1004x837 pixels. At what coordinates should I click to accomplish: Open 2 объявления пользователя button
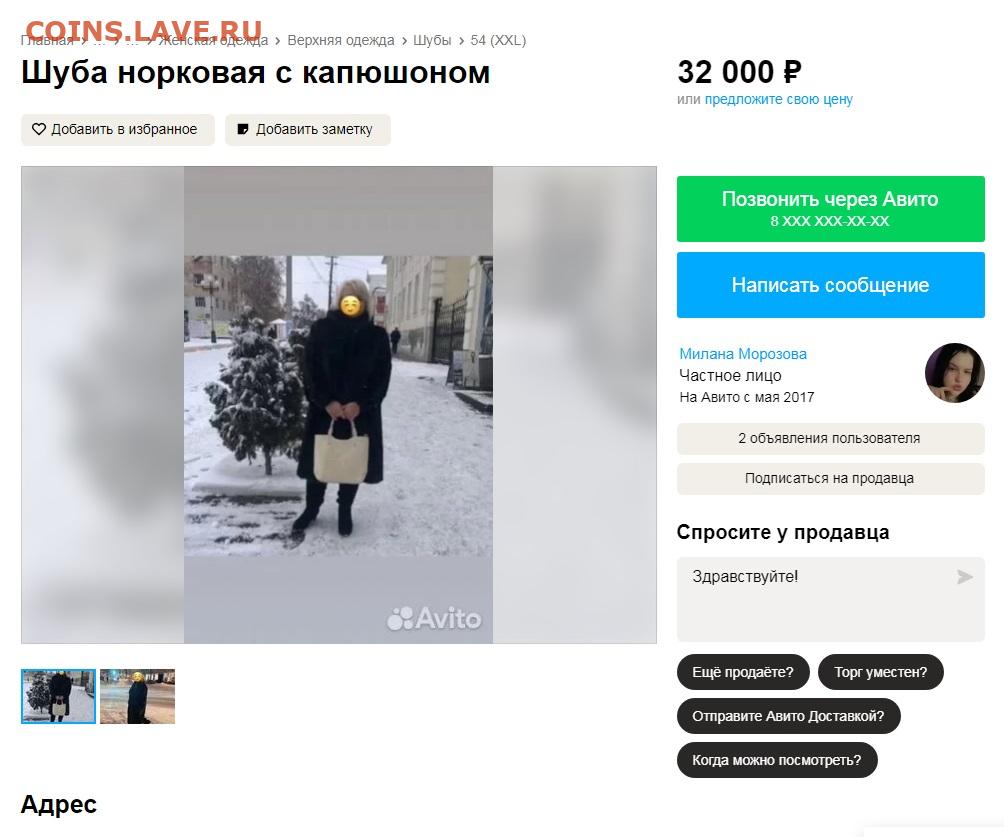coord(830,439)
